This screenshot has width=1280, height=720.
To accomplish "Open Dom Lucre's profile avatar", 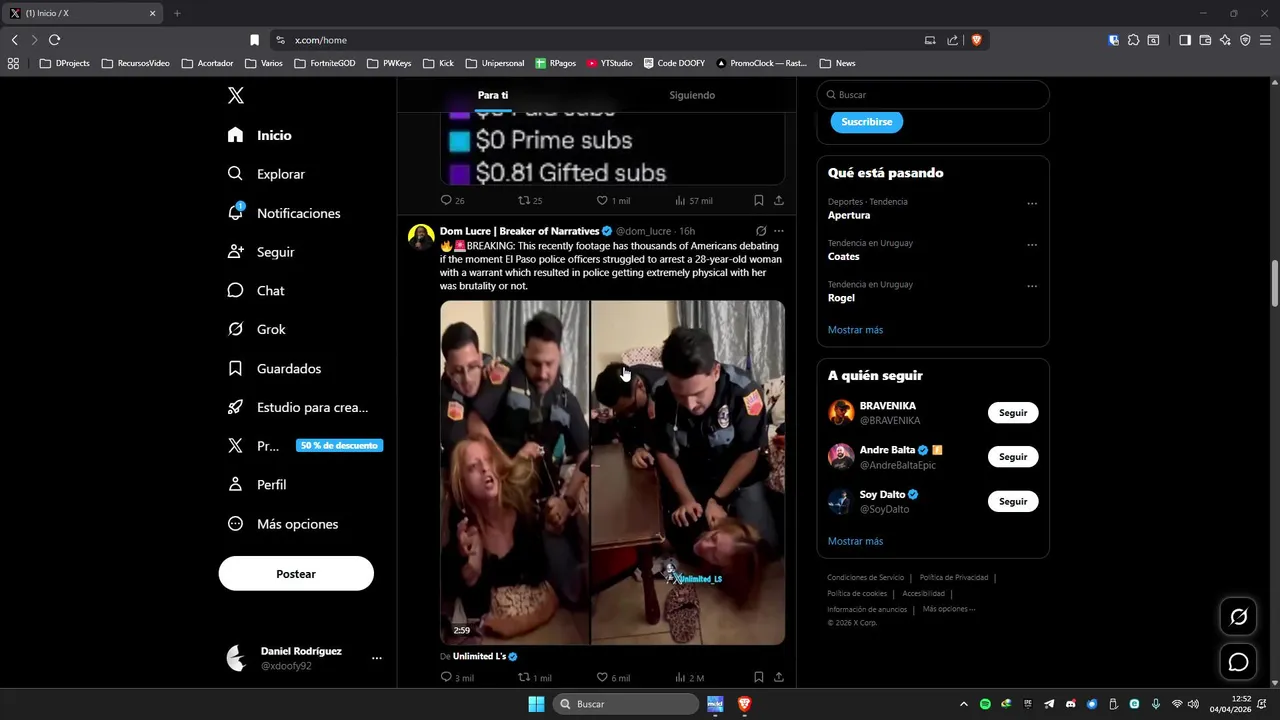I will 421,237.
